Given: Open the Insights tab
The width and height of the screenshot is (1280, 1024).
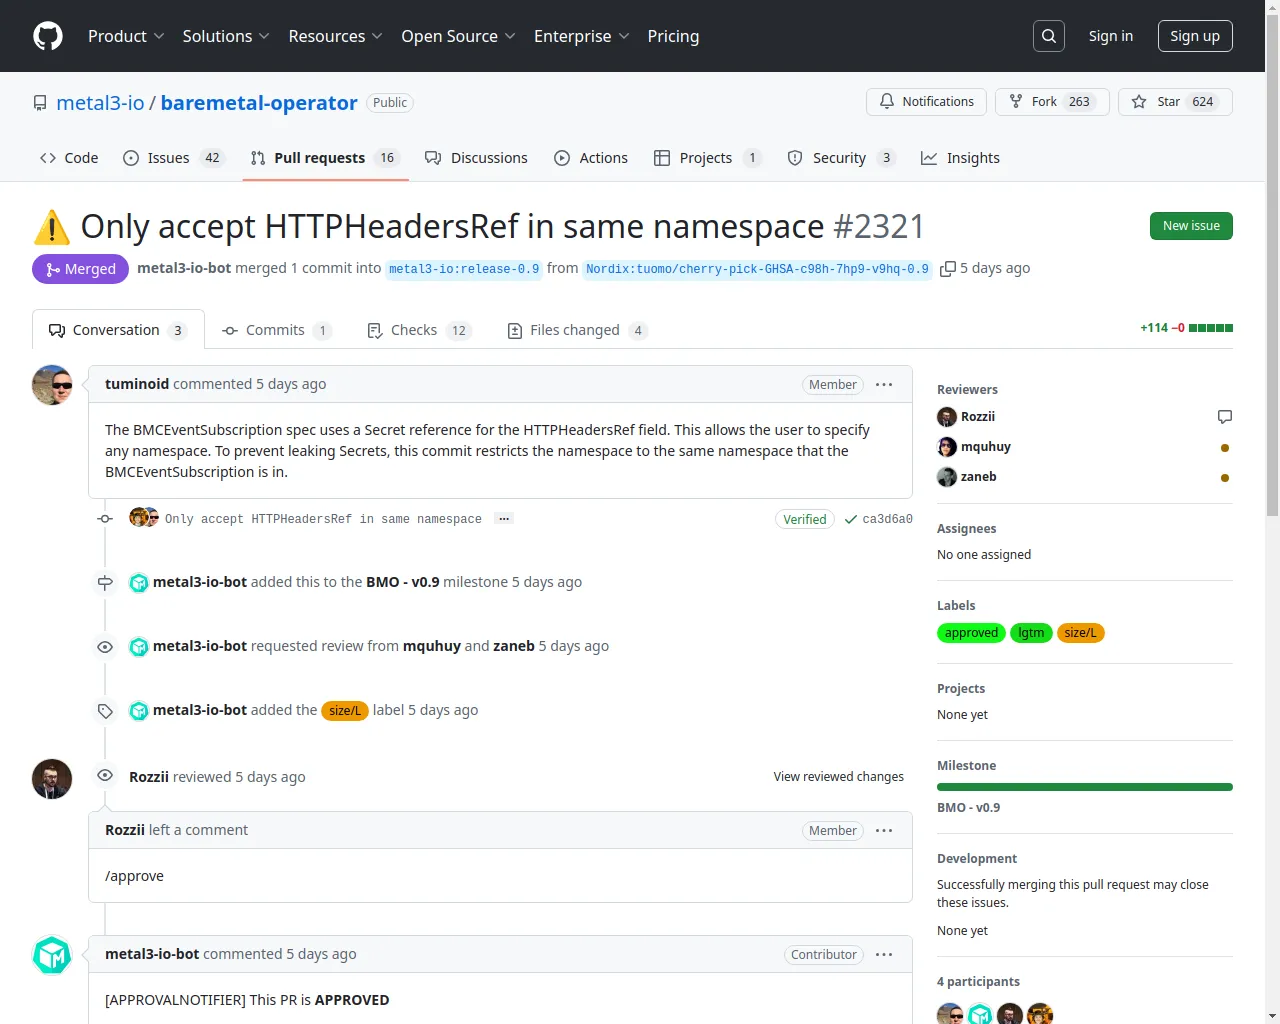Looking at the screenshot, I should [960, 158].
